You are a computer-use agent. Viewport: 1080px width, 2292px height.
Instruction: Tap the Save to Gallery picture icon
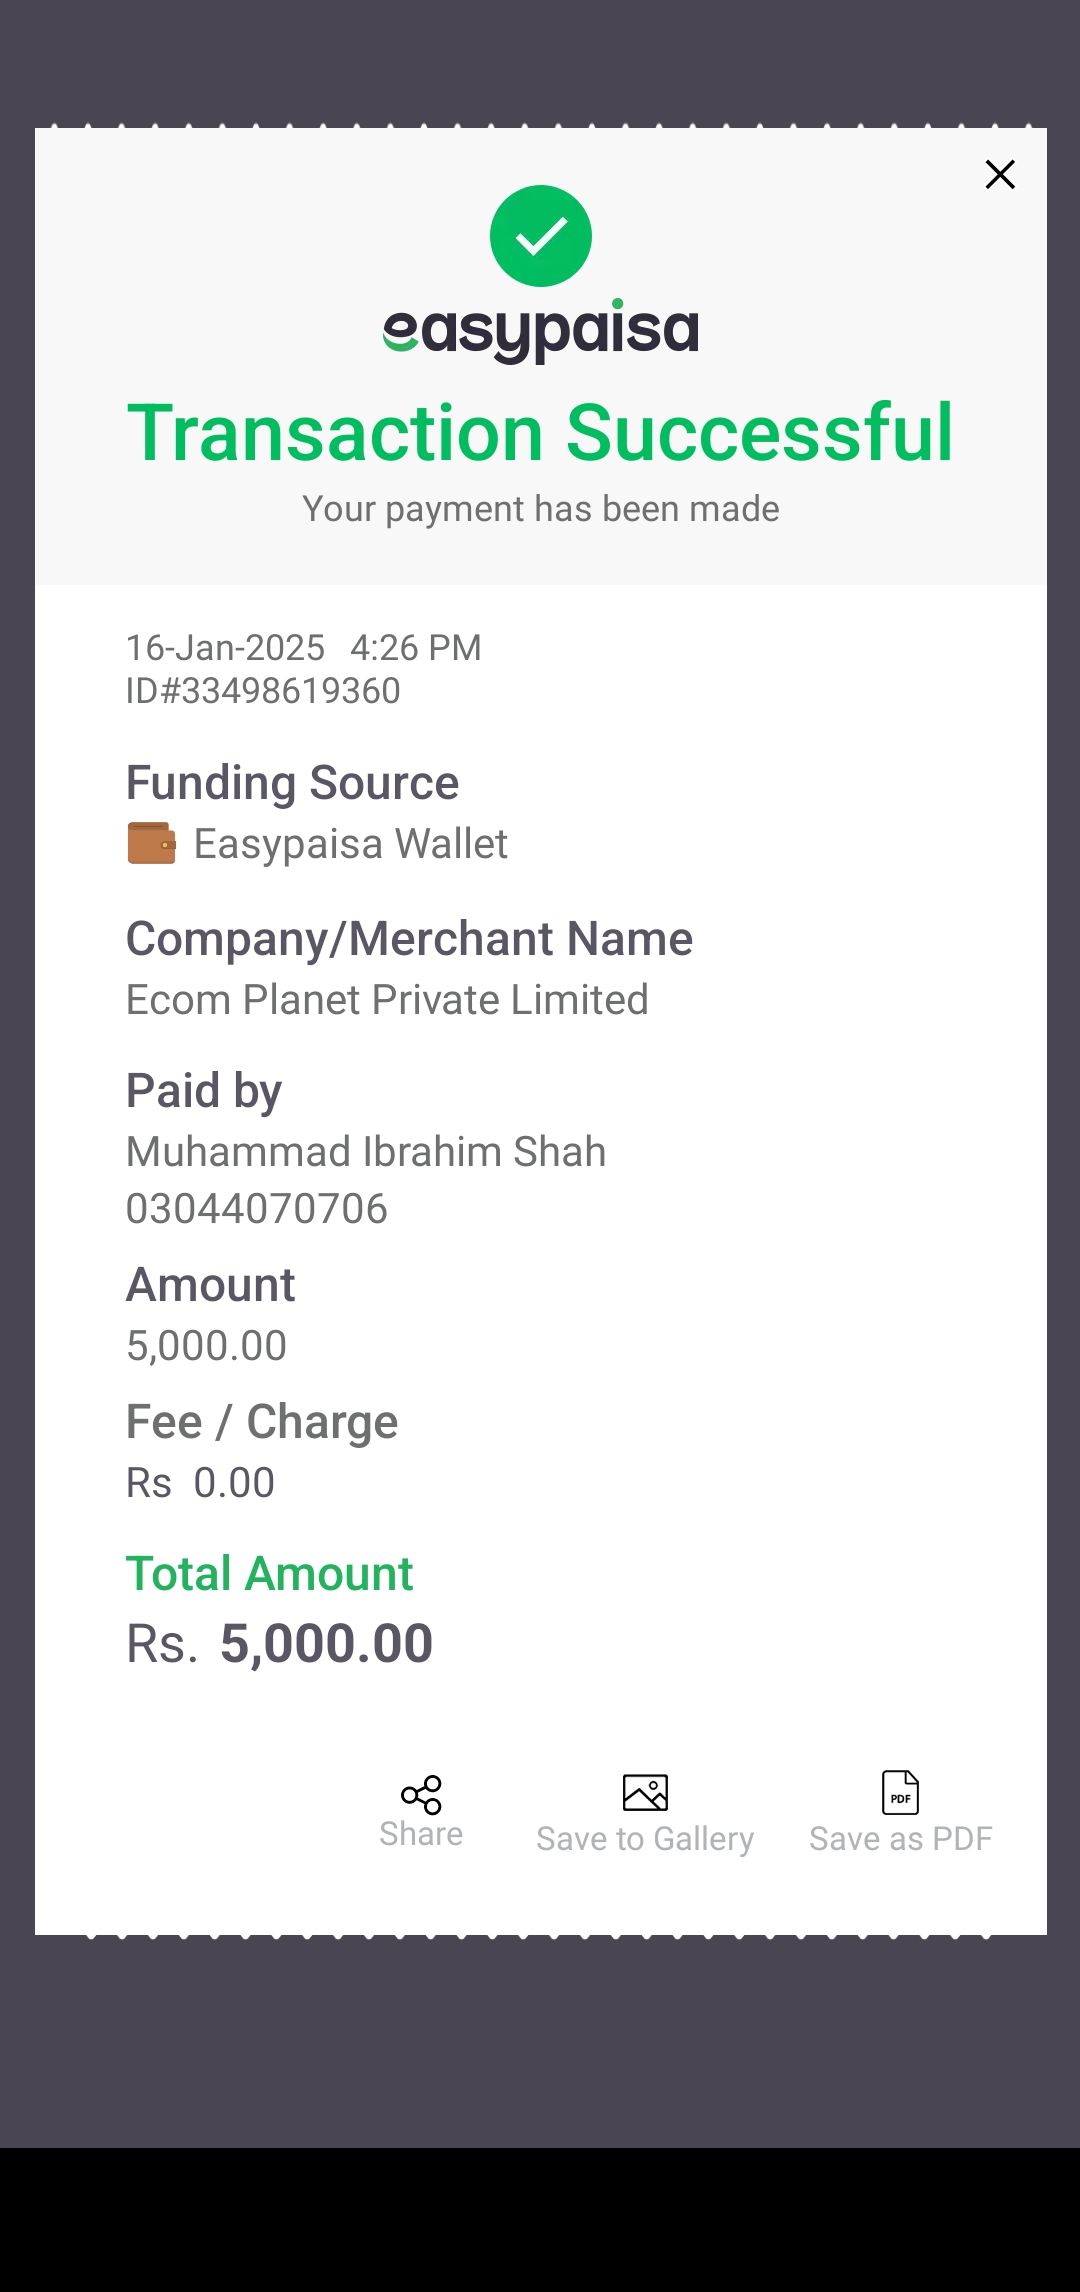(645, 1793)
